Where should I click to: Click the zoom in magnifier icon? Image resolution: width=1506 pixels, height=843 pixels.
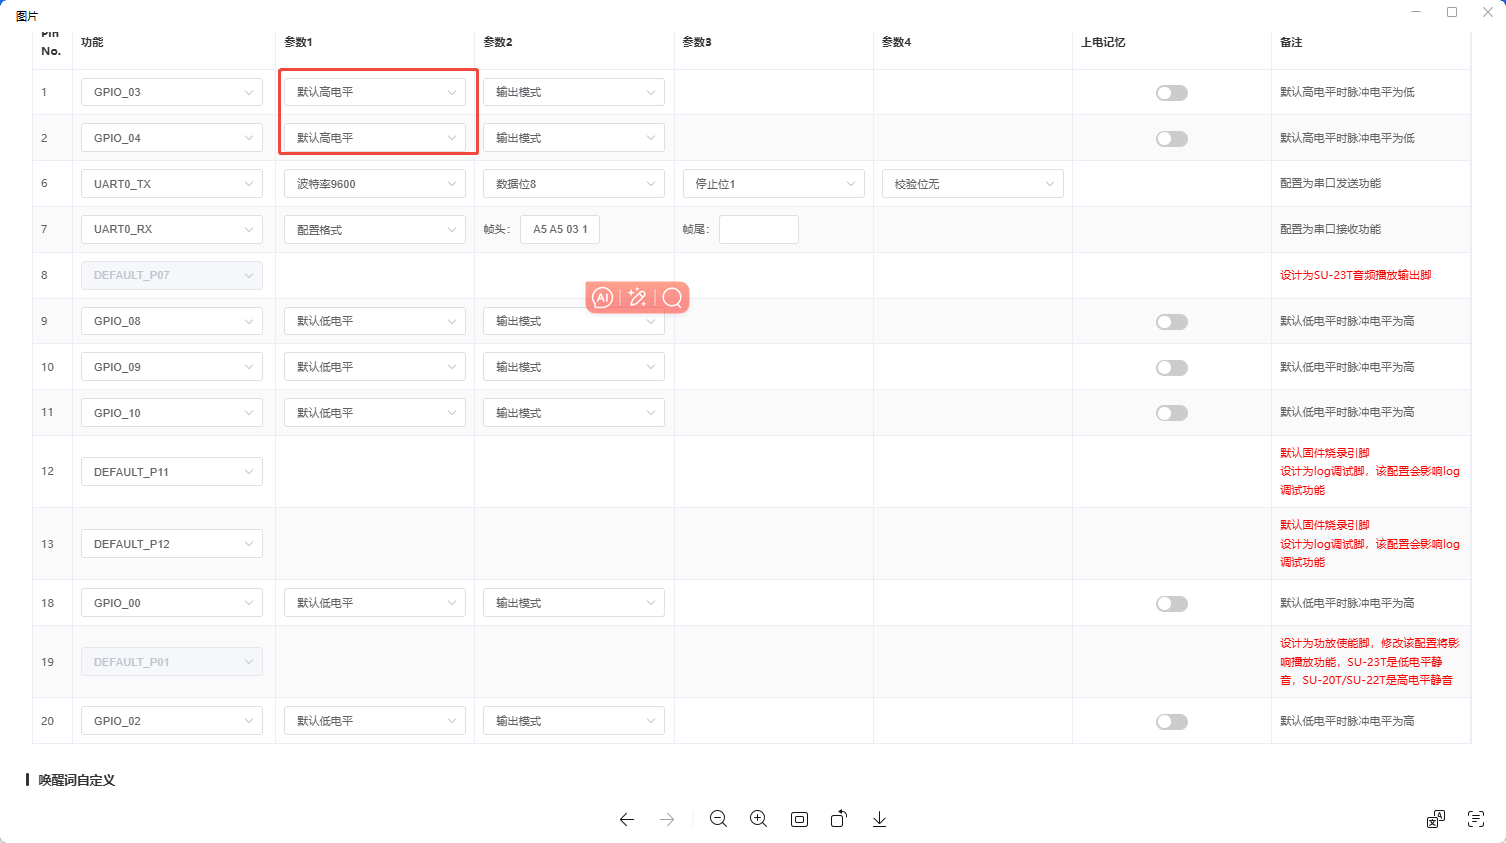758,819
